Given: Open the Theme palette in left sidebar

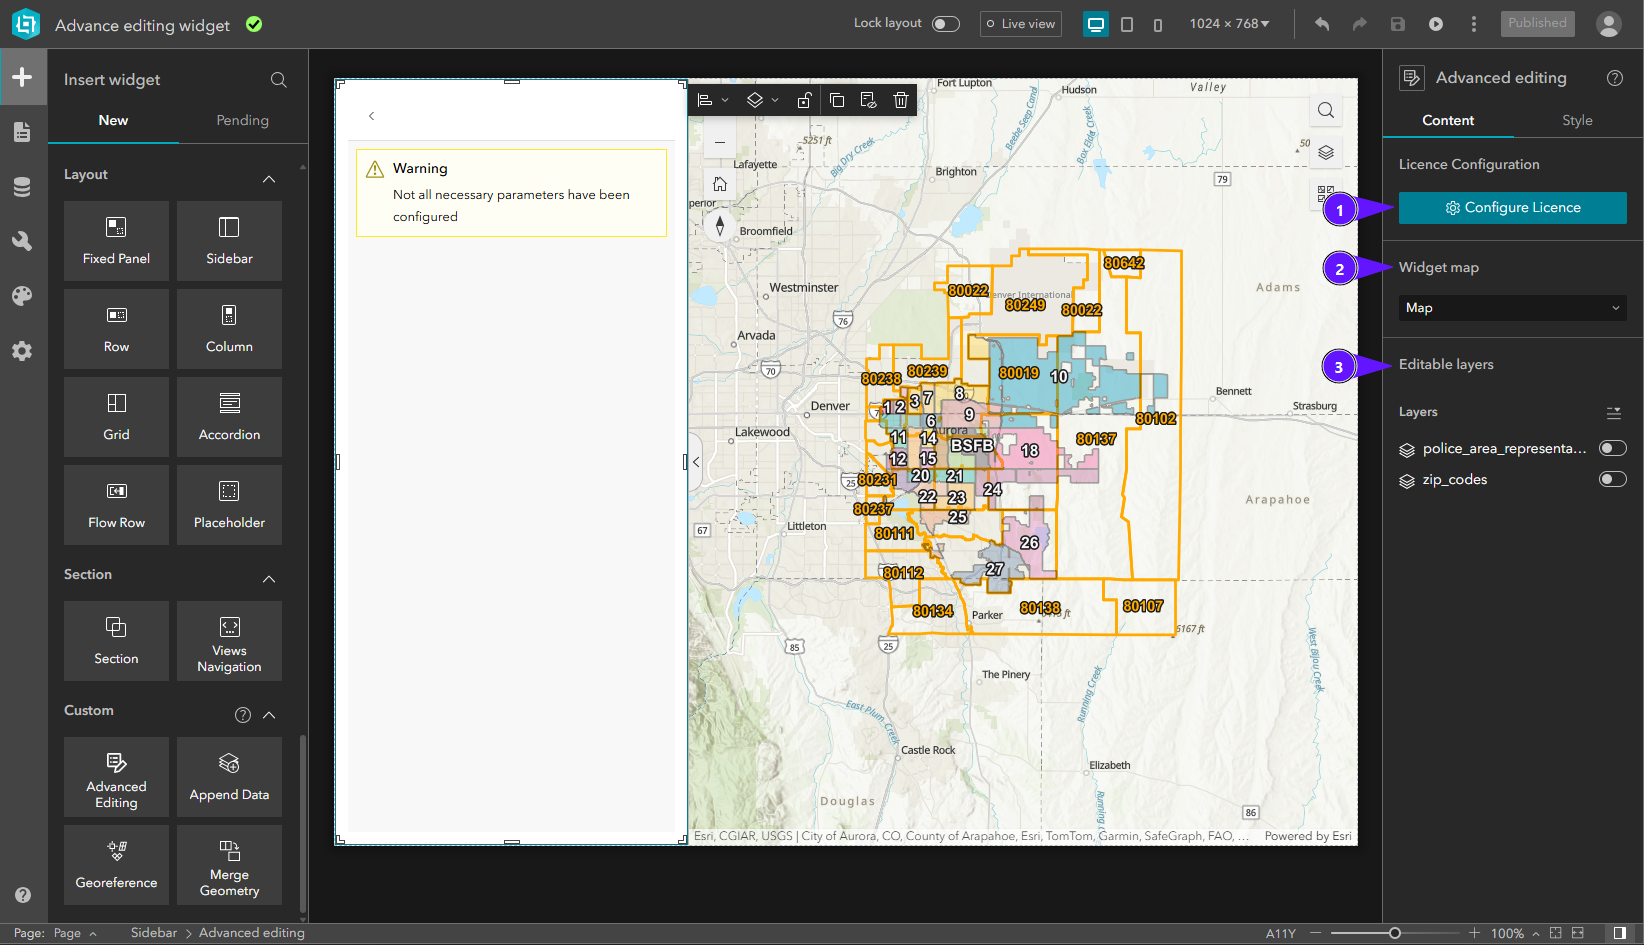Looking at the screenshot, I should coord(22,296).
